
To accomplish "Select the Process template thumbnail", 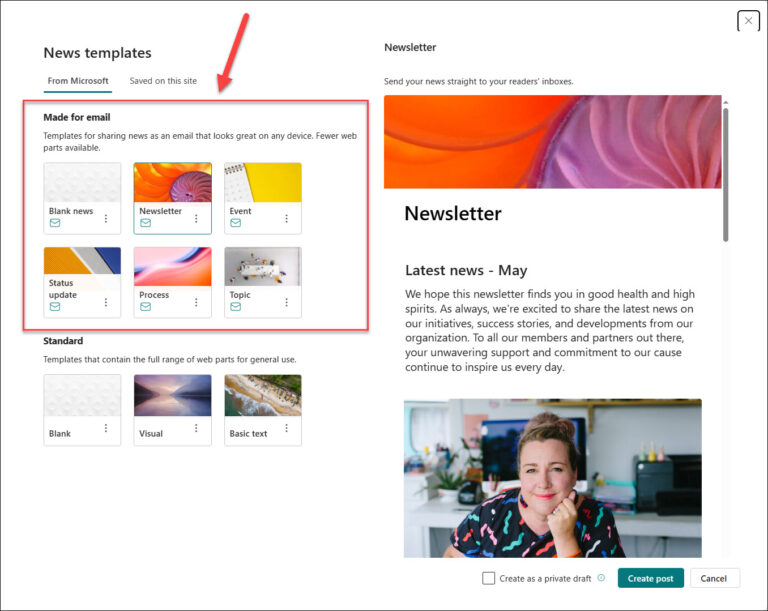I will 173,267.
